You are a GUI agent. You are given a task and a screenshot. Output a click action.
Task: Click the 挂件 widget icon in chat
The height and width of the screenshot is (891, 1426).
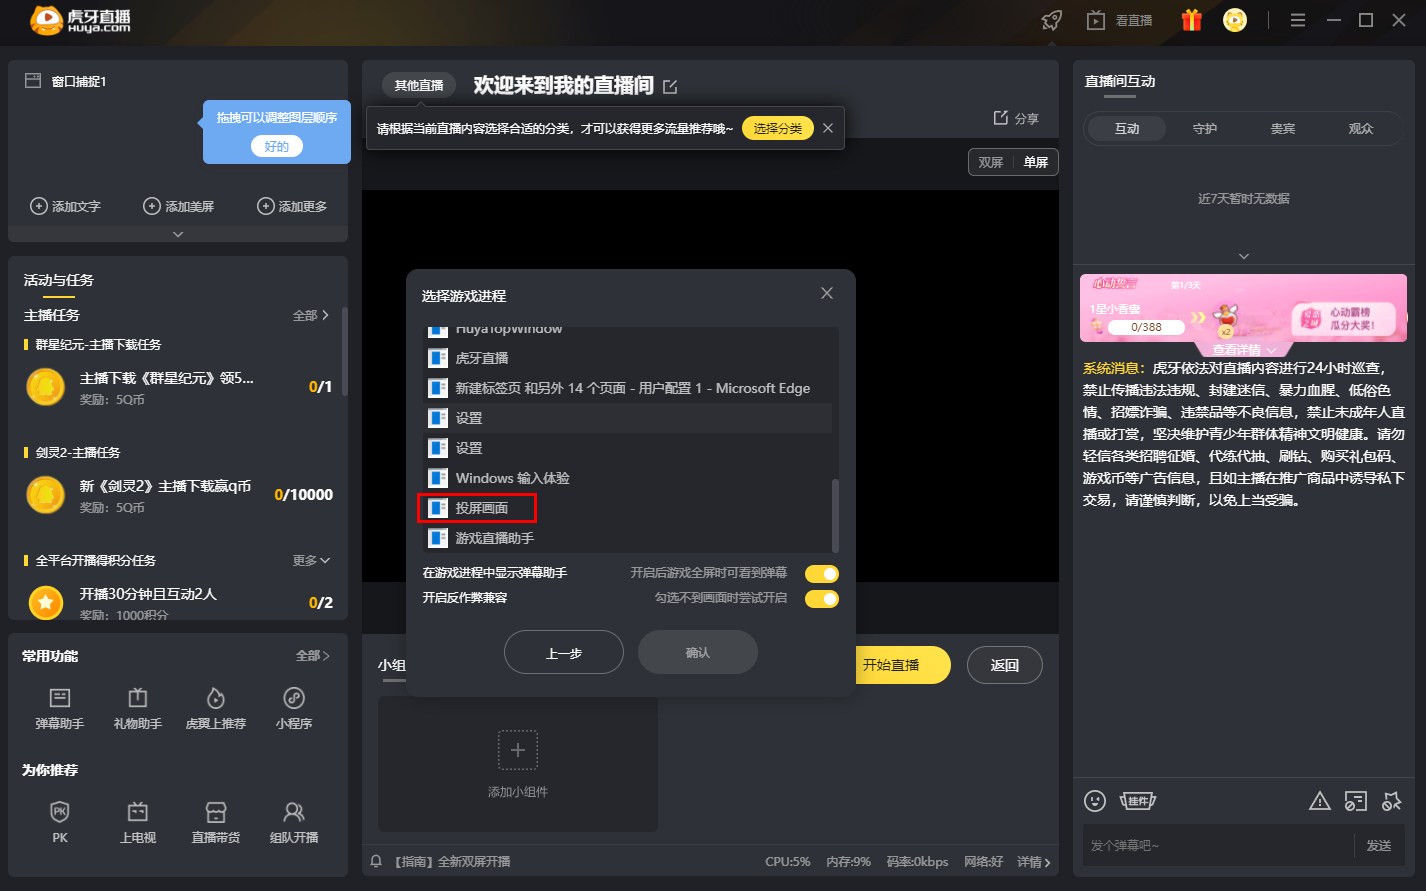tap(1138, 801)
